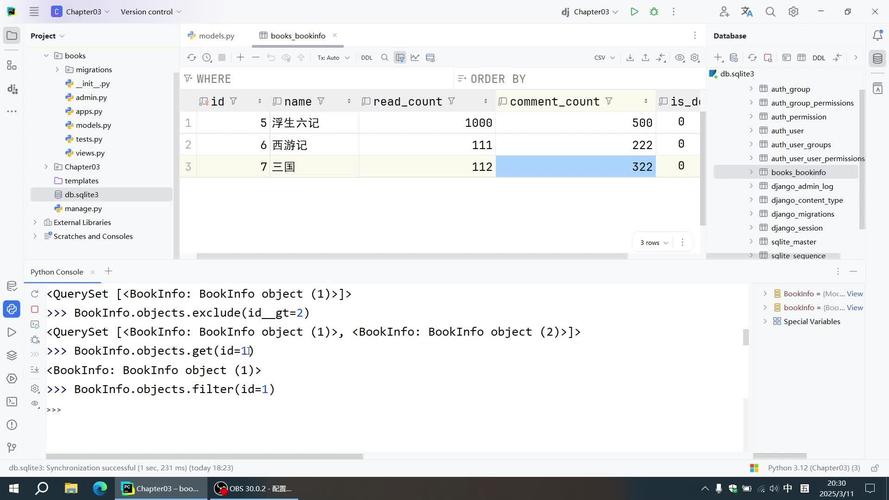
Task: Select the Python Console tab
Action: 57,272
